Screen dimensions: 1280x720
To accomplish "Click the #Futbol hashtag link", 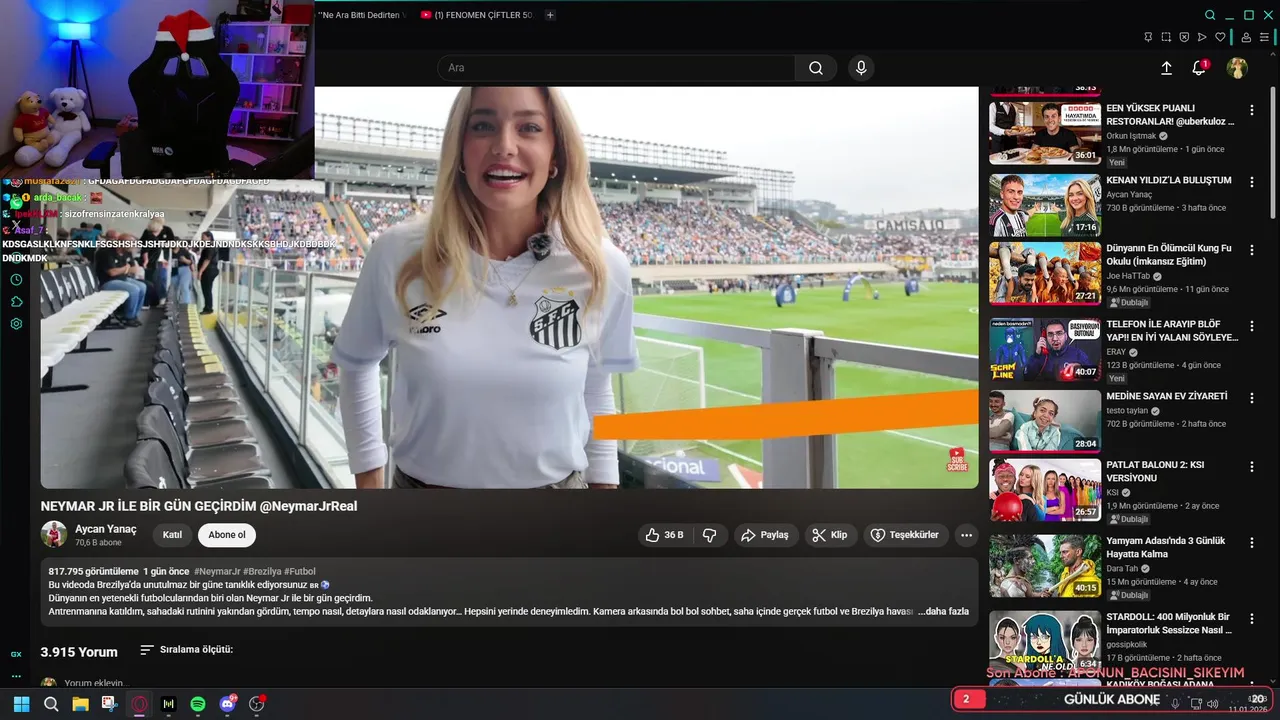I will tap(300, 571).
